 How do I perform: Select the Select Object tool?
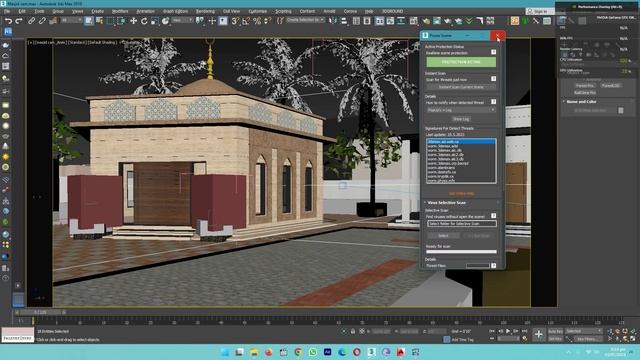89,21
